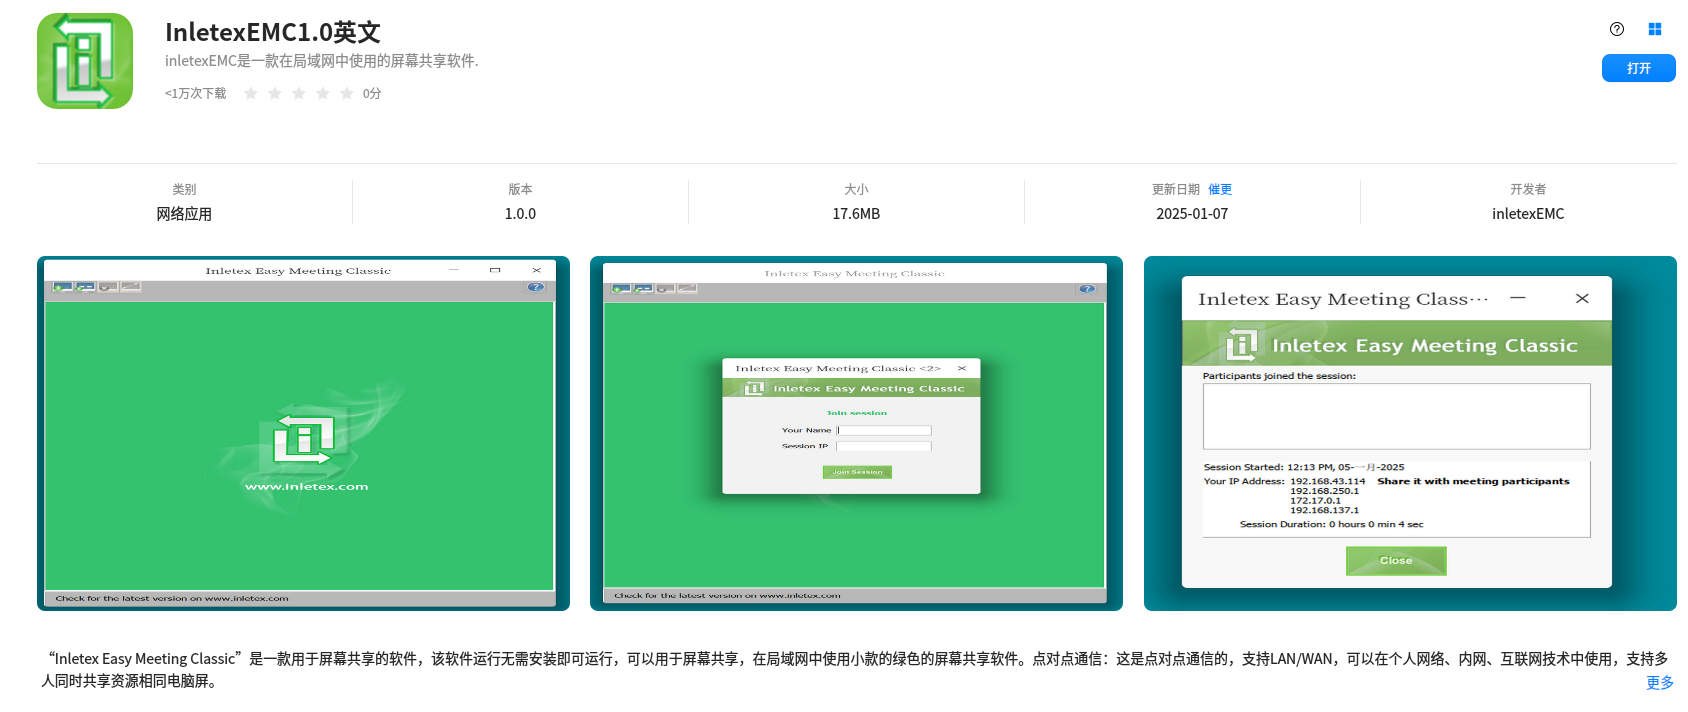Click the third rating star

point(299,93)
